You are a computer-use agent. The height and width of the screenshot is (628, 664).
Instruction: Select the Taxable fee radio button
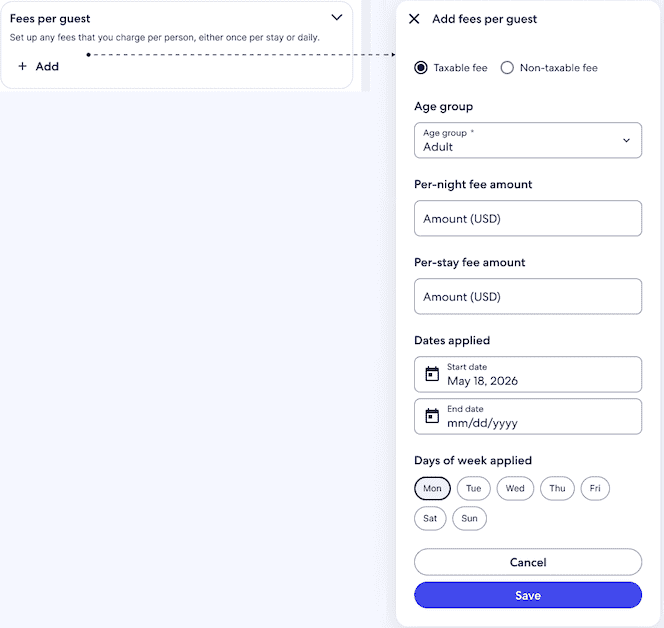click(422, 68)
